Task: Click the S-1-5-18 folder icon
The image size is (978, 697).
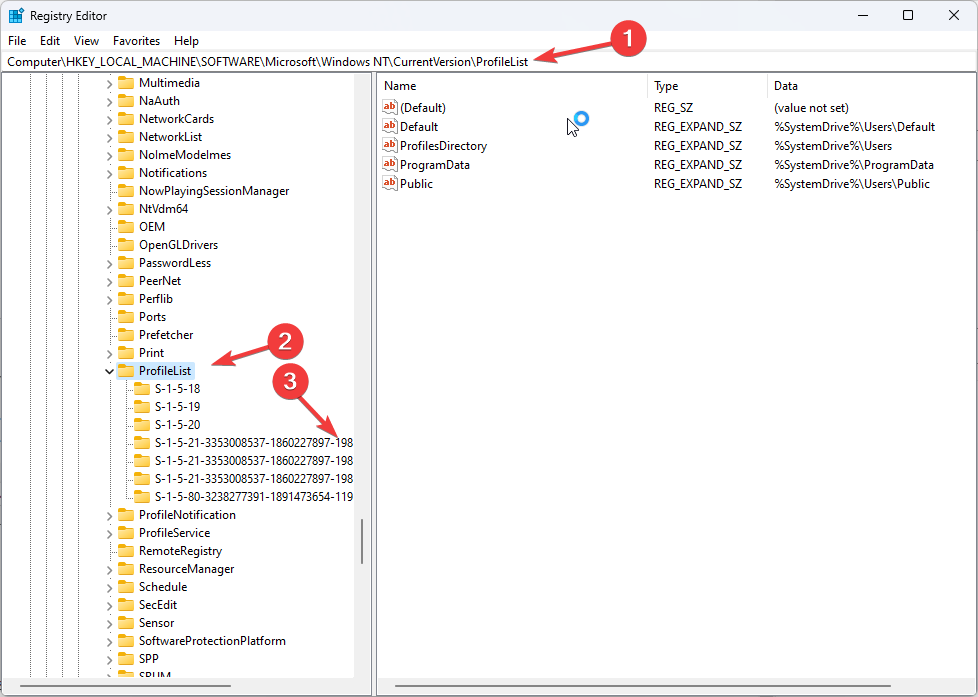Action: pos(142,389)
